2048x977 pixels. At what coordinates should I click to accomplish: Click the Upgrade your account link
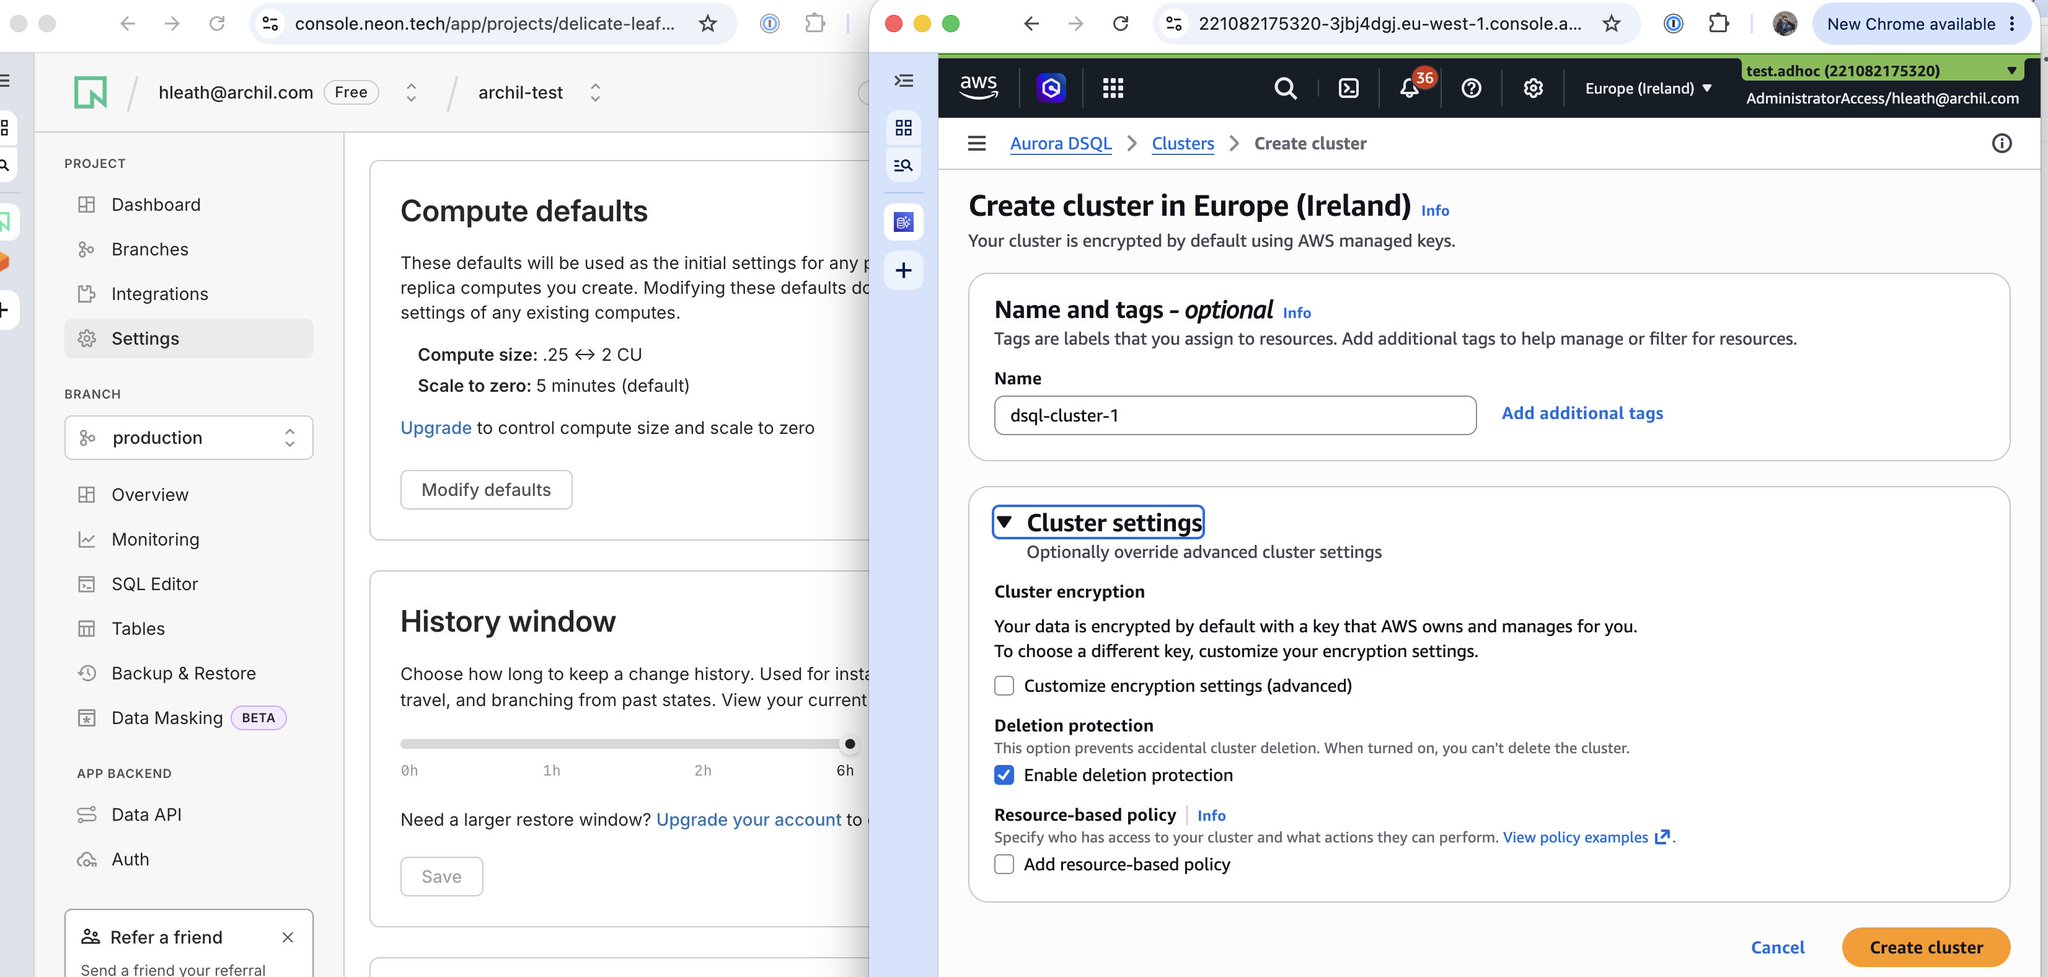point(749,820)
